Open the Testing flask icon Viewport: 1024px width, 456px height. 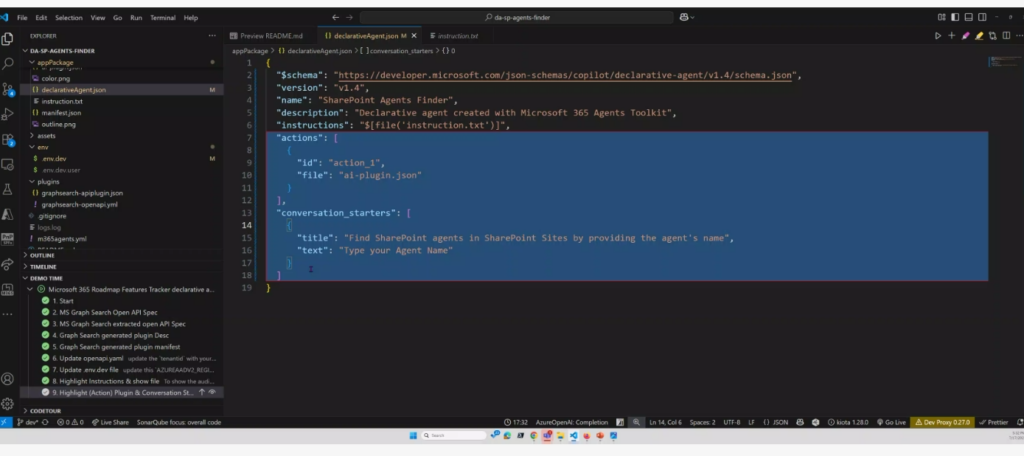(x=8, y=189)
